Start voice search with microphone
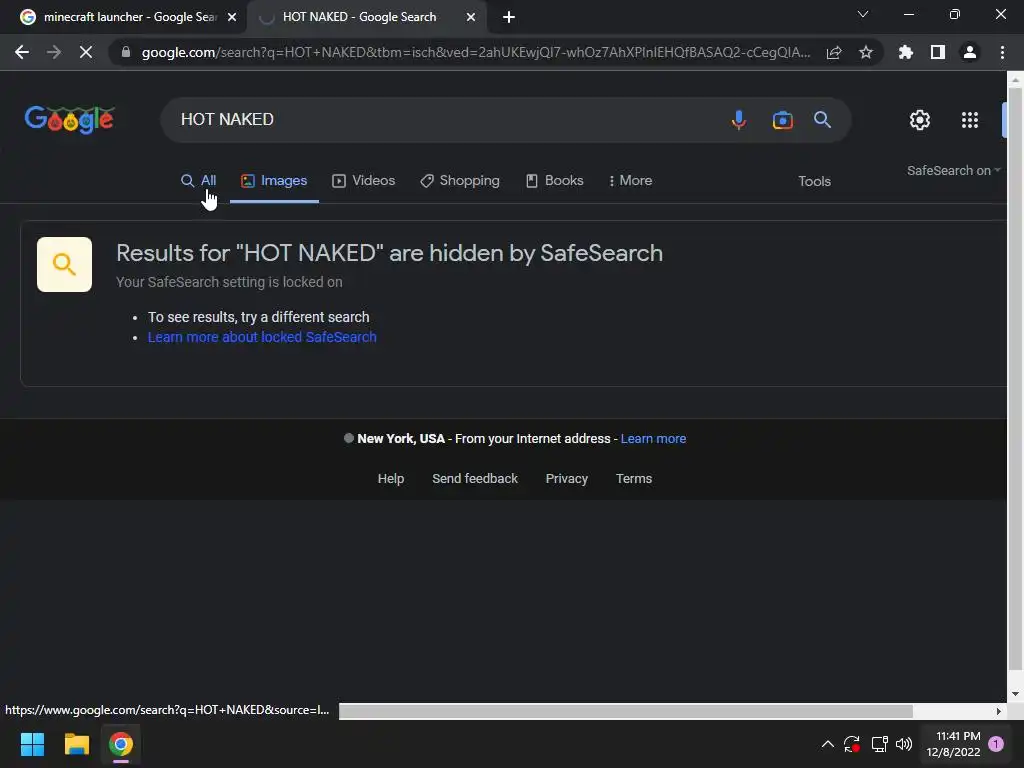The image size is (1024, 768). (x=739, y=120)
